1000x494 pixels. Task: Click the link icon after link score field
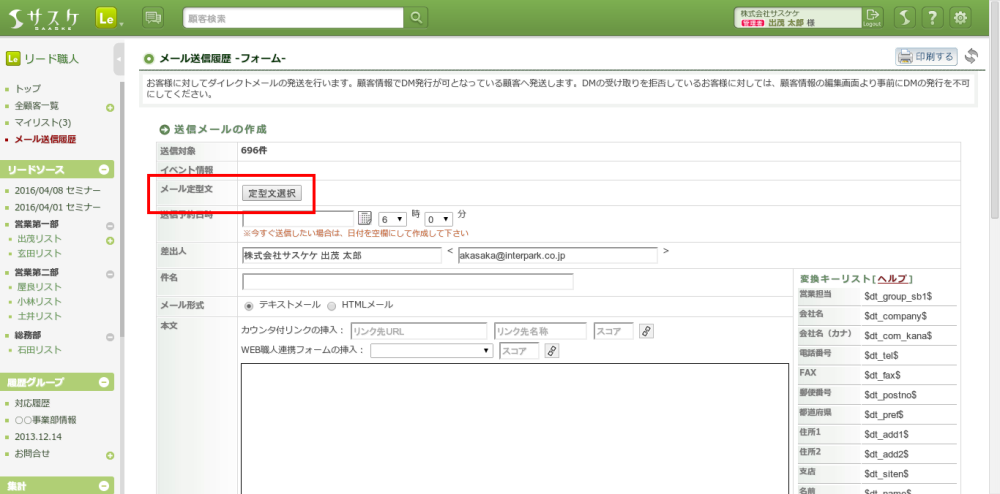(x=646, y=330)
